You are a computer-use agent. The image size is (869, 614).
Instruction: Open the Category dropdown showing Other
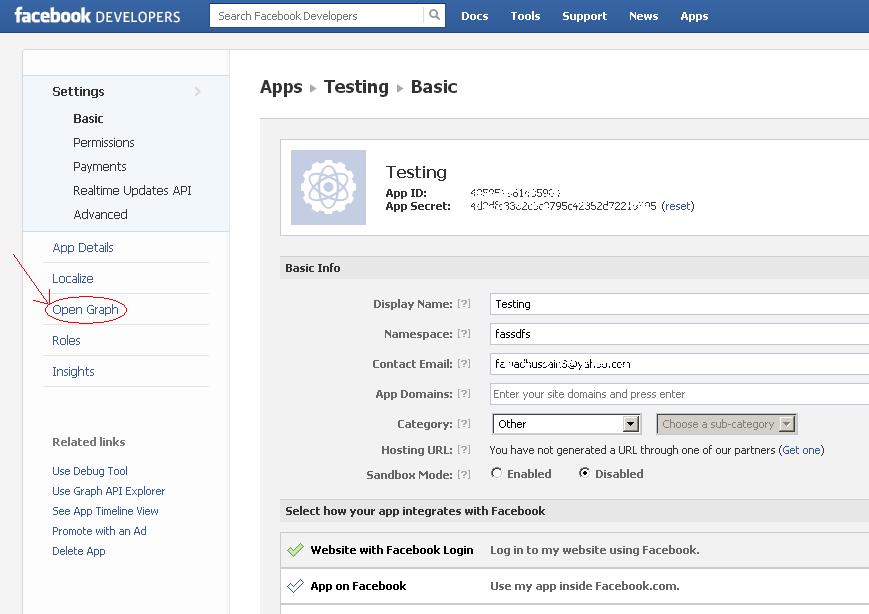[x=566, y=424]
